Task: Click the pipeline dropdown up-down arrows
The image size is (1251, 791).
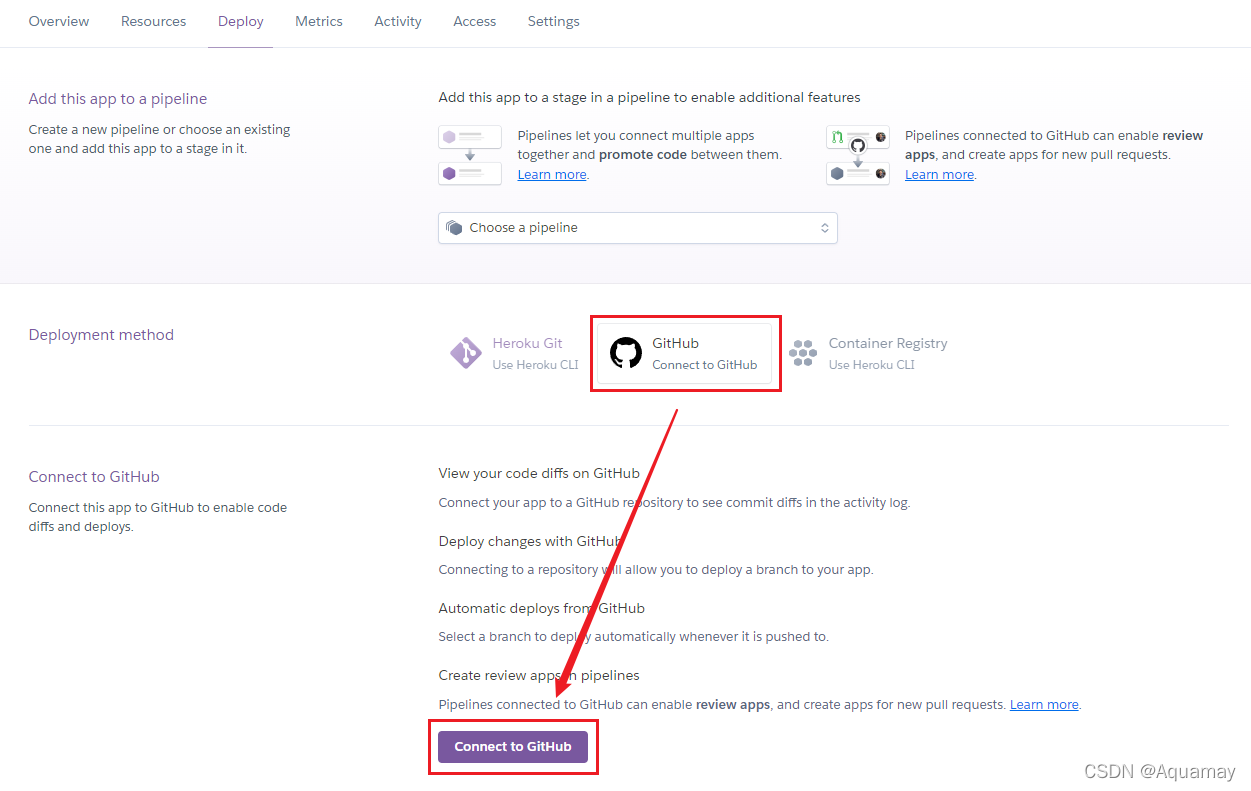Action: click(x=825, y=228)
